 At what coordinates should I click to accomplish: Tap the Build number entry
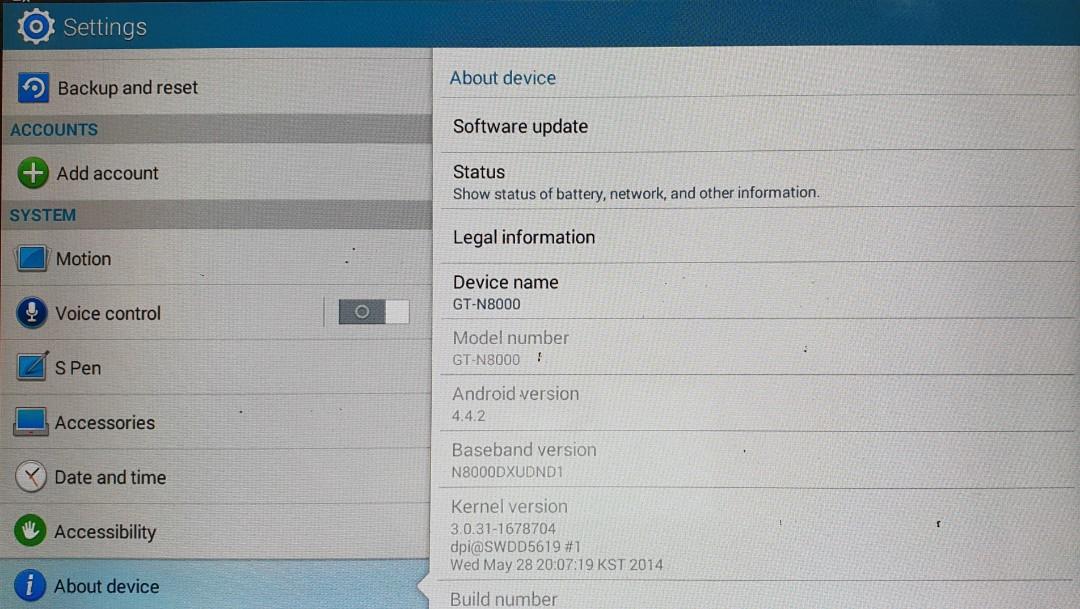coord(504,598)
